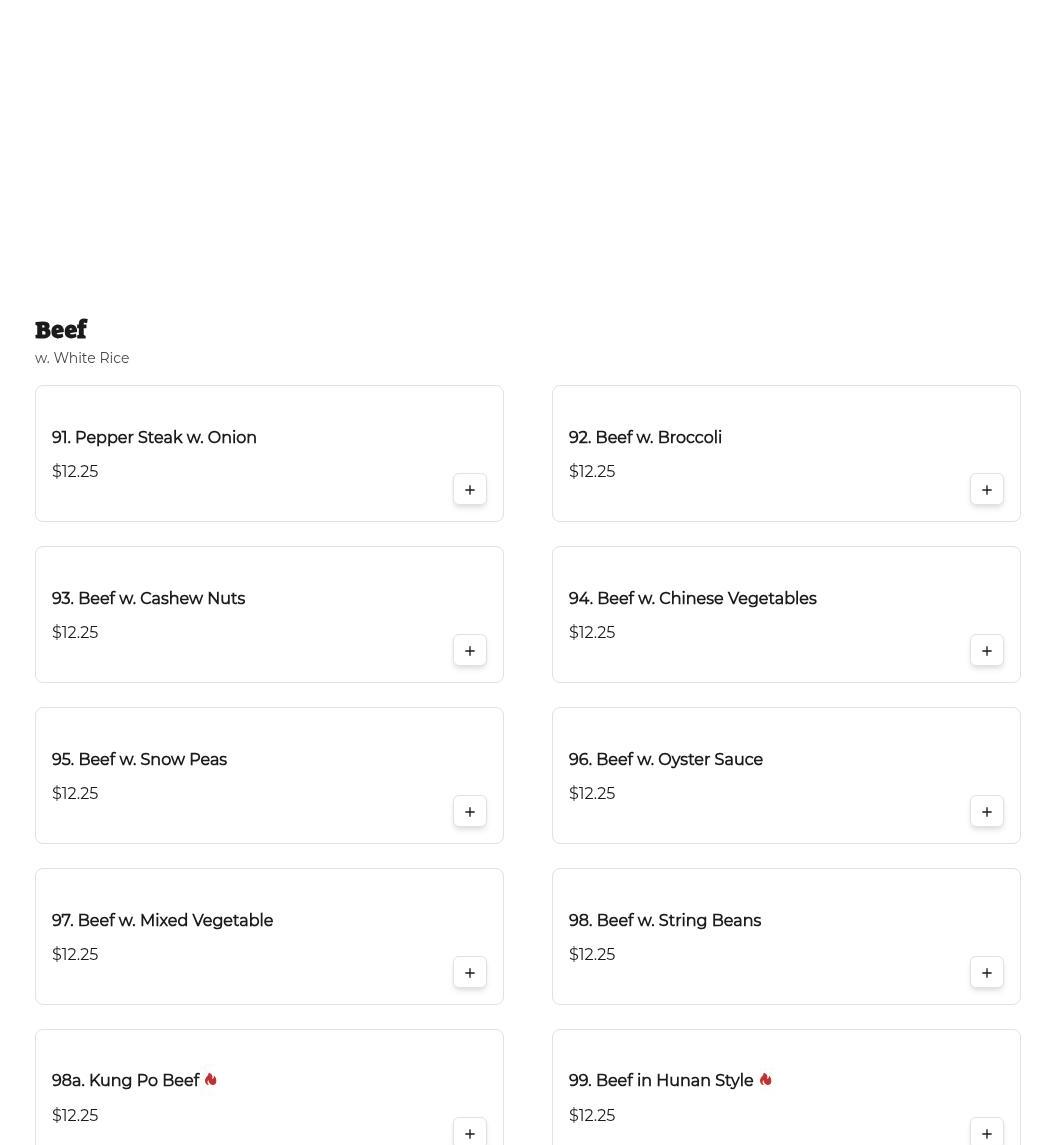Select the 93. Beef w. Cashew Nuts name

pyautogui.click(x=148, y=599)
